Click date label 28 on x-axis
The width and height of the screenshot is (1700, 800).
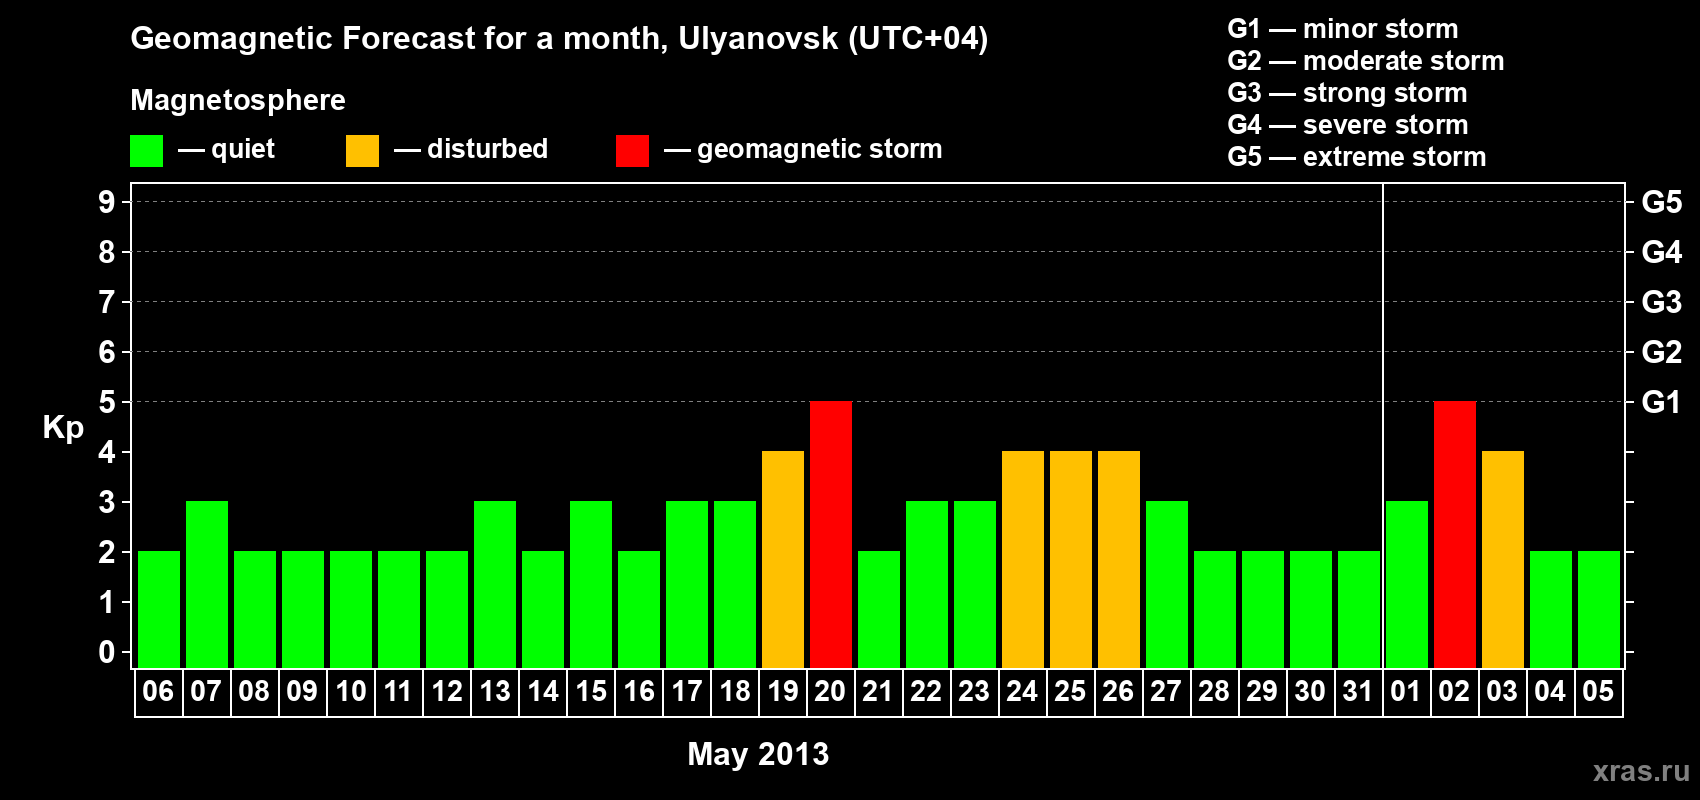pos(1214,692)
